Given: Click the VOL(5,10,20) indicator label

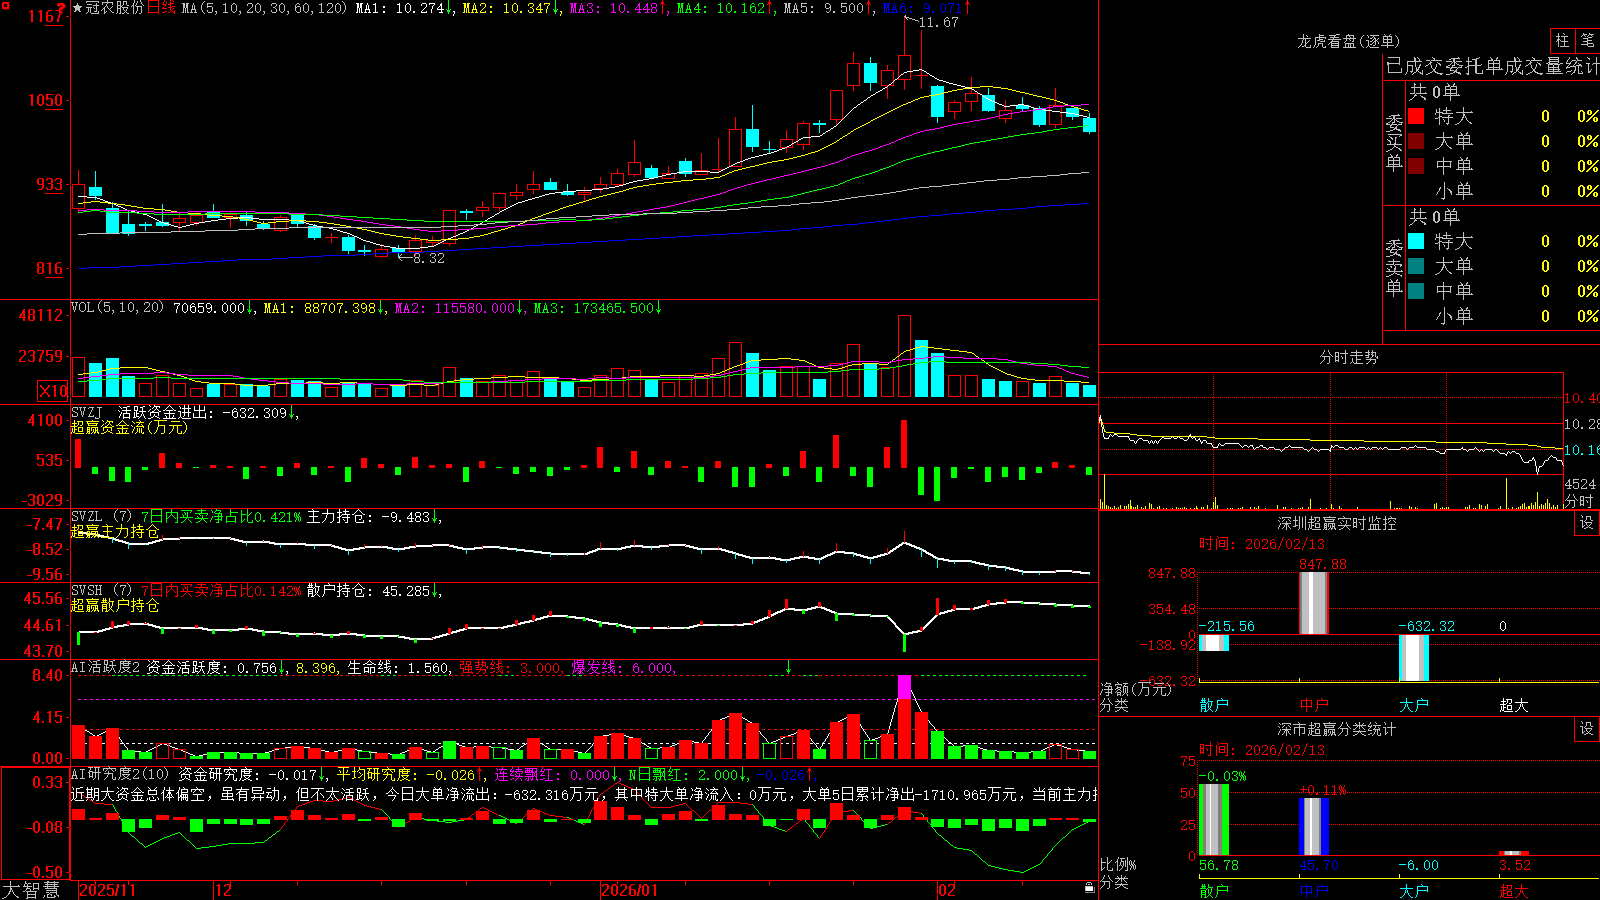Looking at the screenshot, I should tap(118, 308).
